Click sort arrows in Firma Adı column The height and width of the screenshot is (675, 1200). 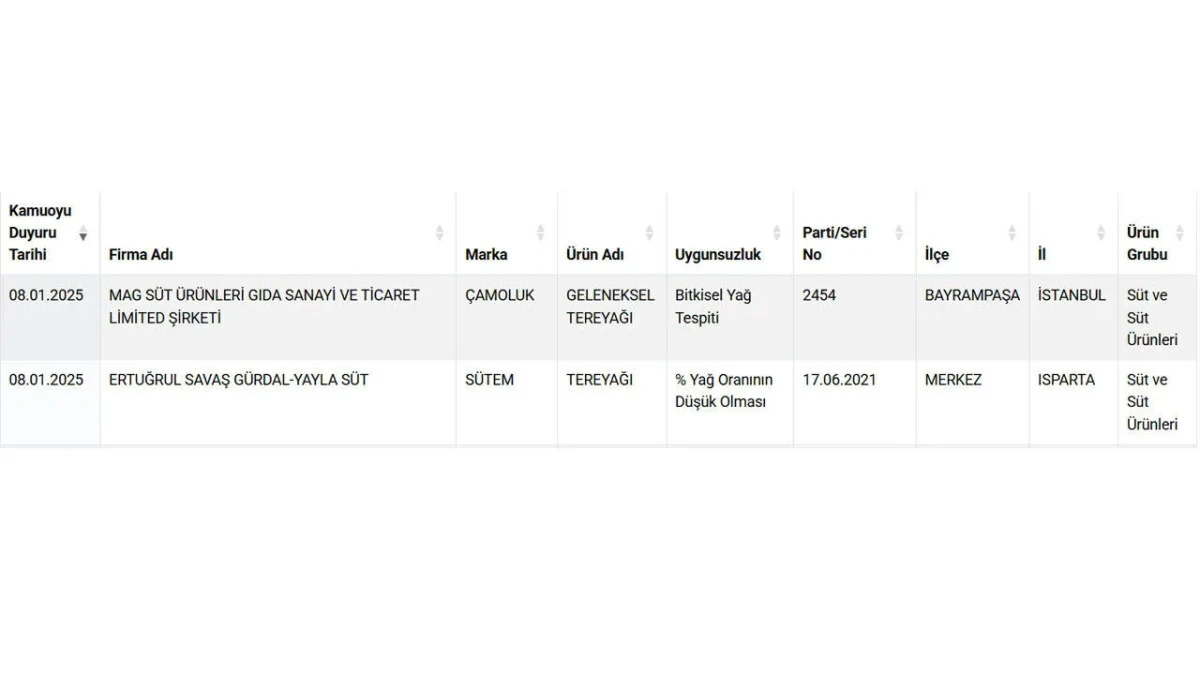point(439,233)
